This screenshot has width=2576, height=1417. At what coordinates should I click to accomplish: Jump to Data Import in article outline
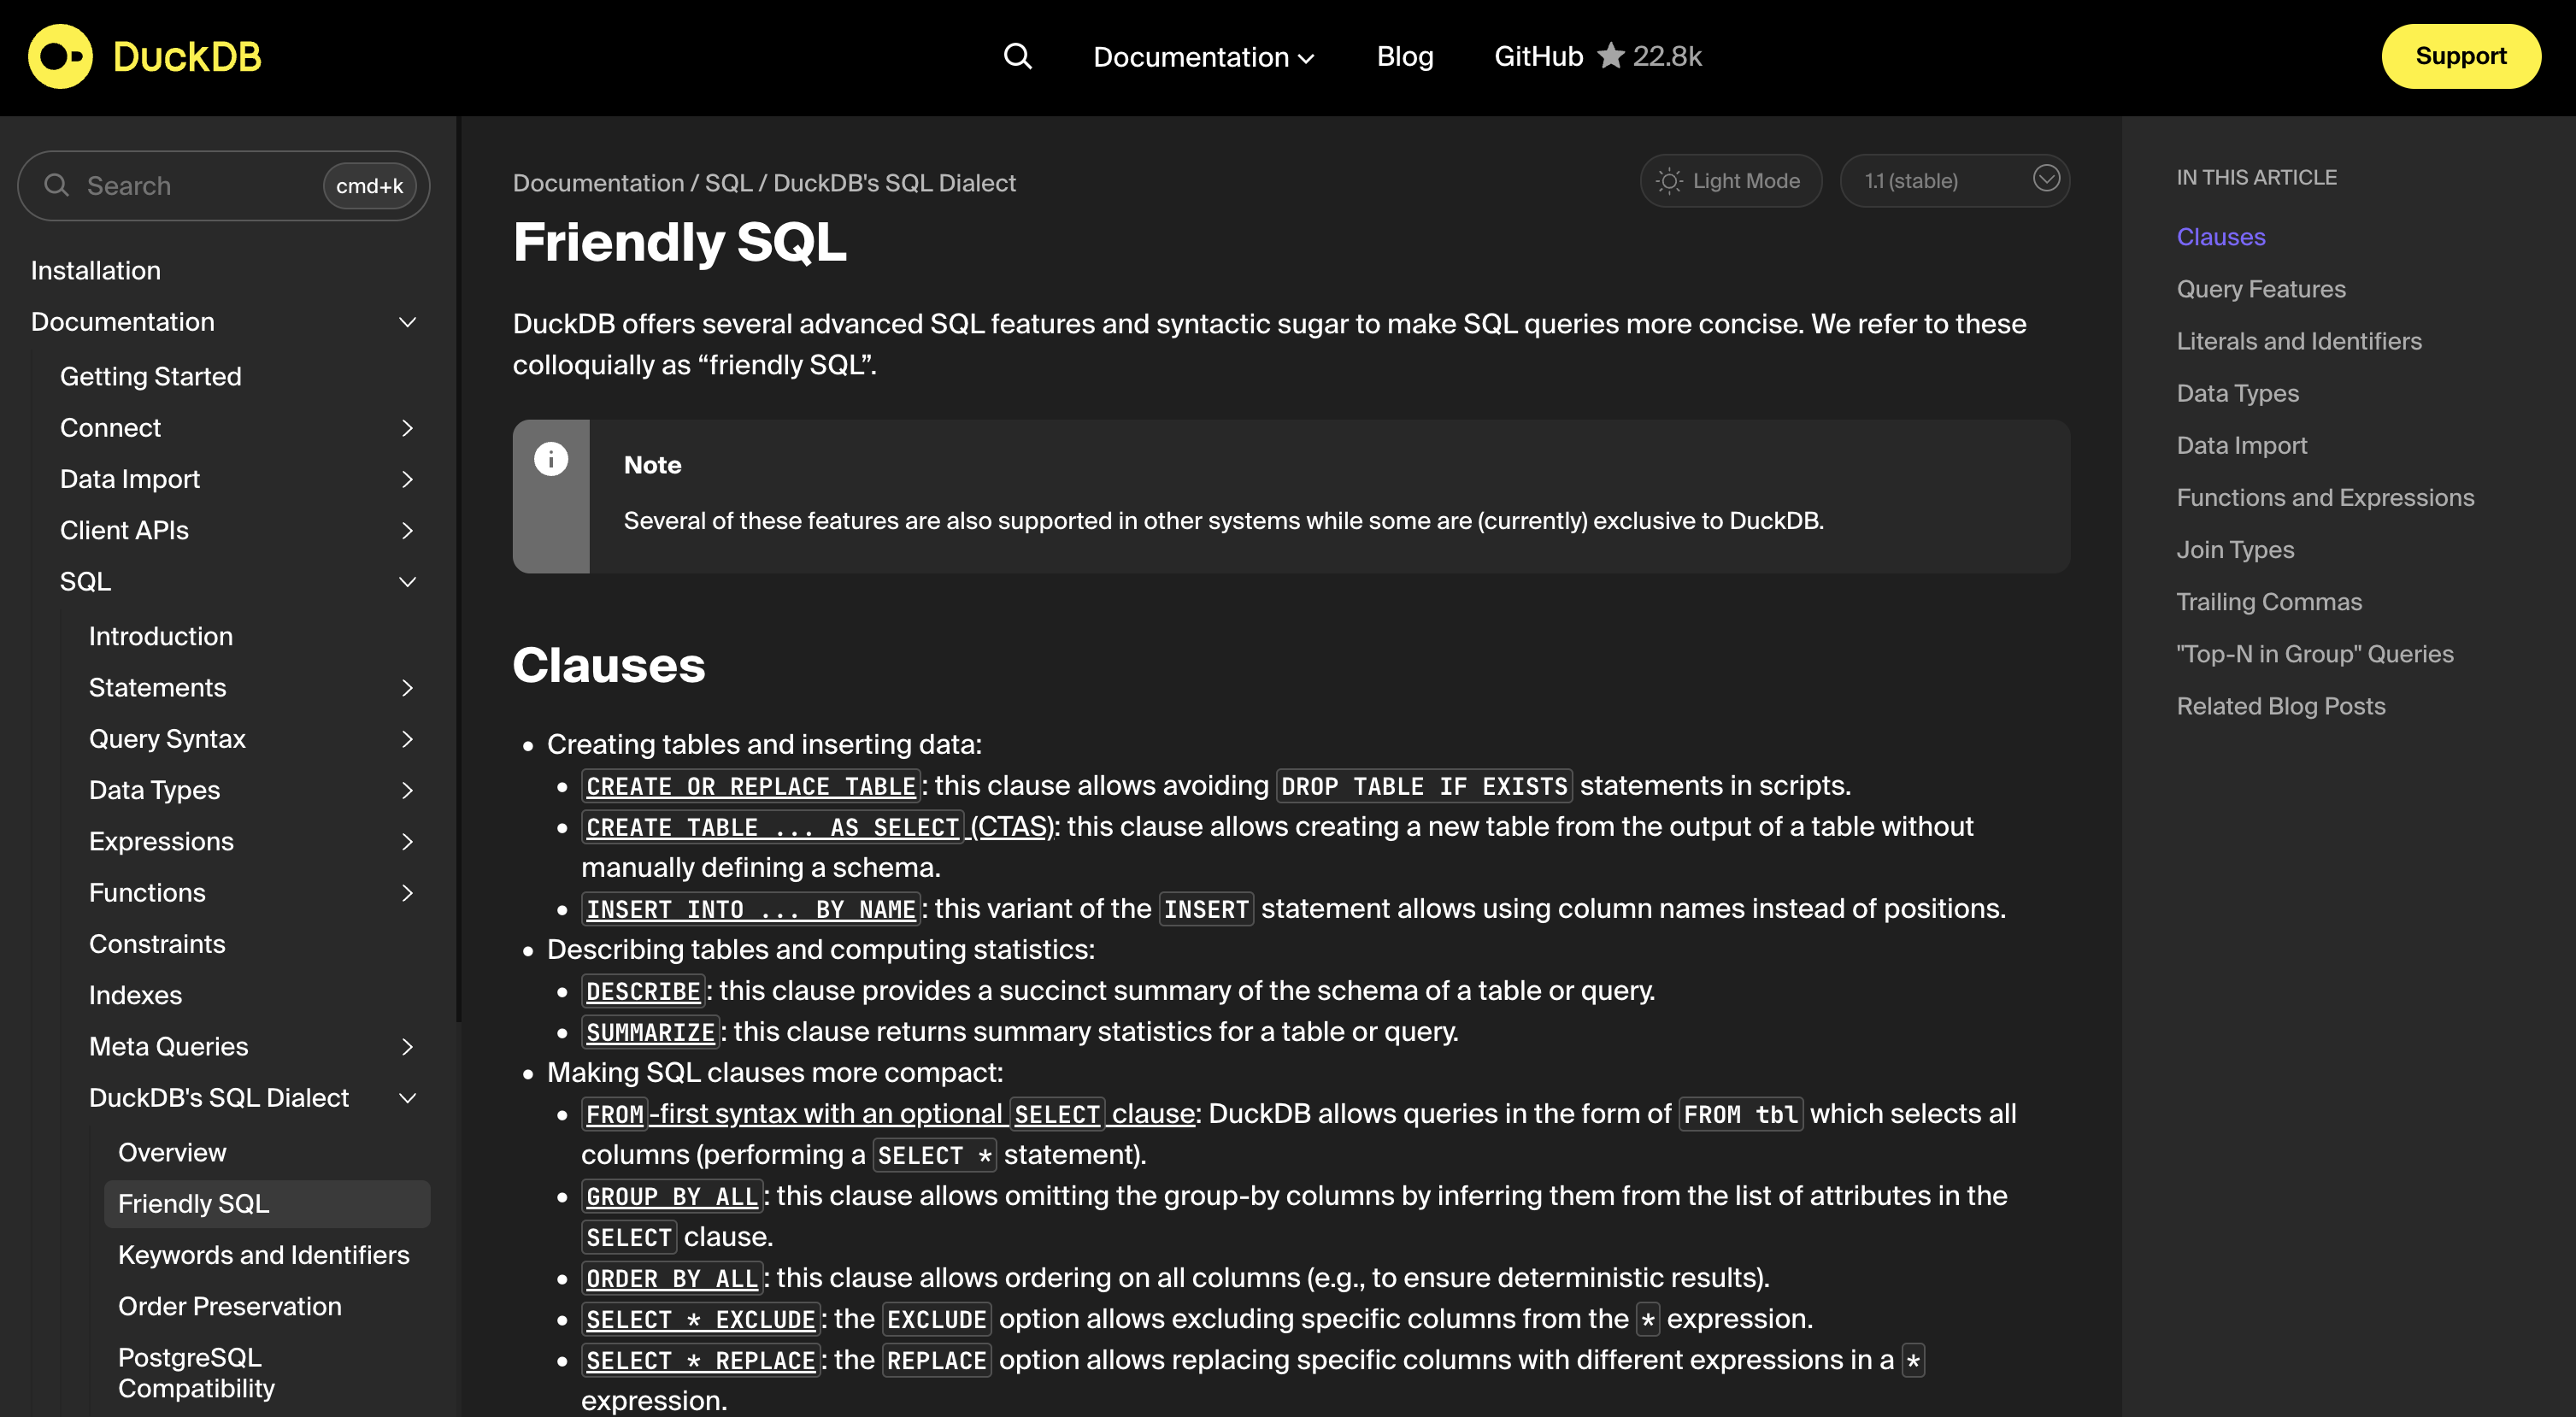2242,445
